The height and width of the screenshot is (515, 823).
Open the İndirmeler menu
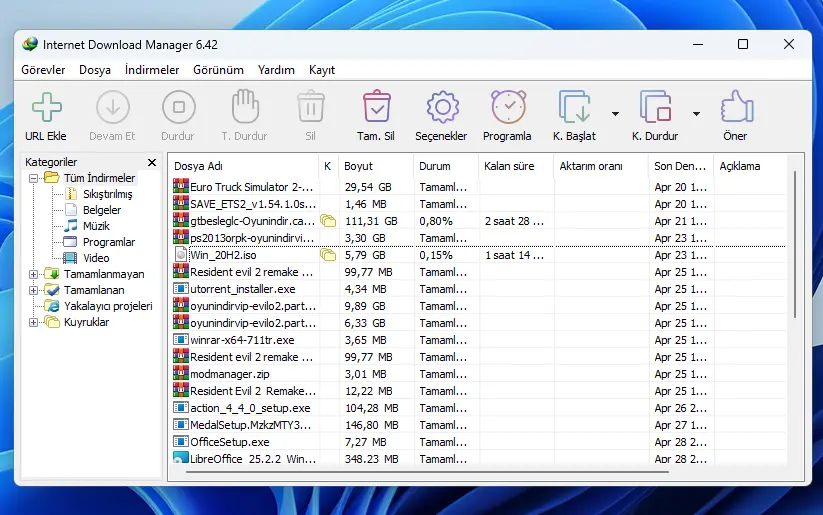click(x=152, y=70)
